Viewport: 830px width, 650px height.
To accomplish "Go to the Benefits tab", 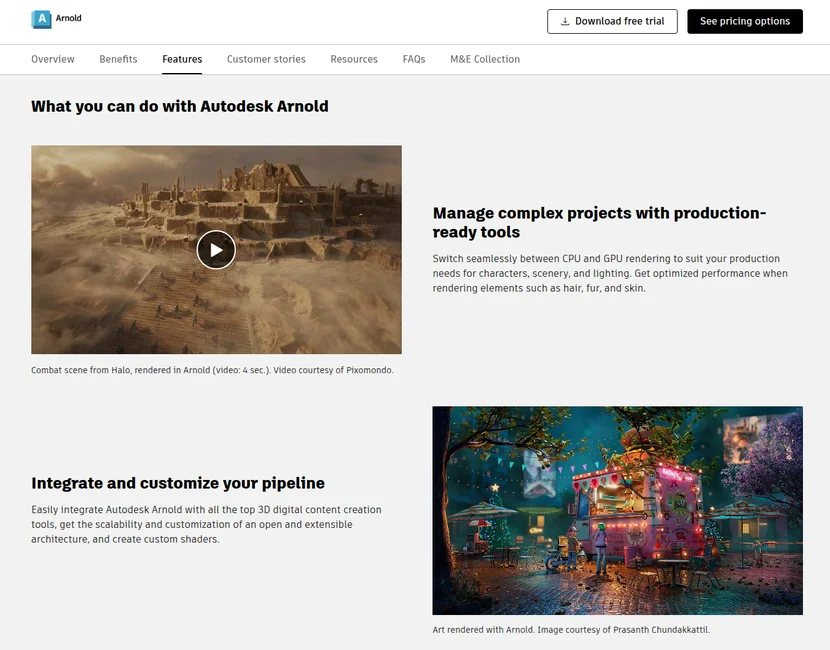I will [x=118, y=59].
